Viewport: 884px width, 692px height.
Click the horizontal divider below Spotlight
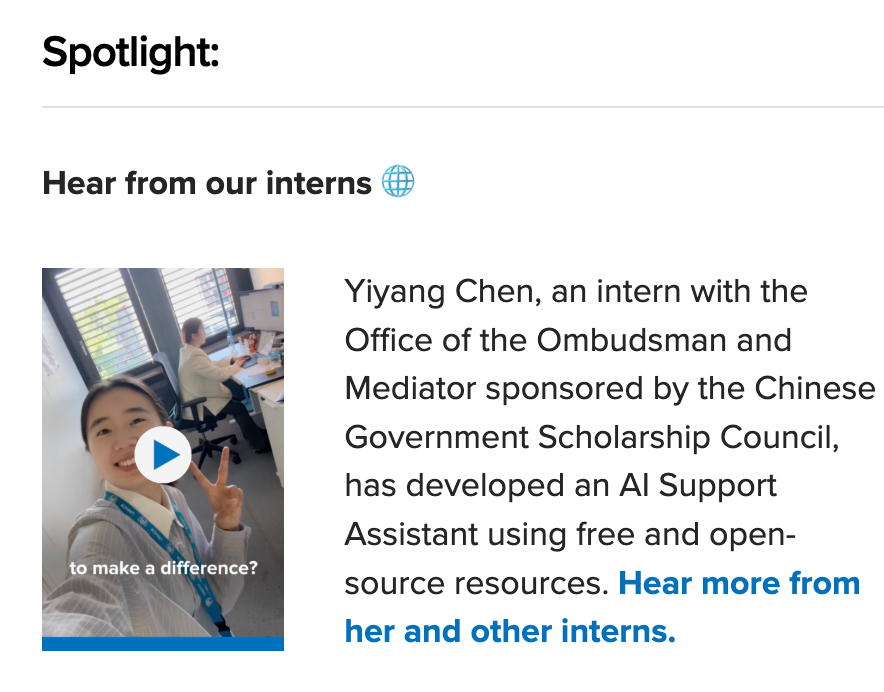click(462, 106)
